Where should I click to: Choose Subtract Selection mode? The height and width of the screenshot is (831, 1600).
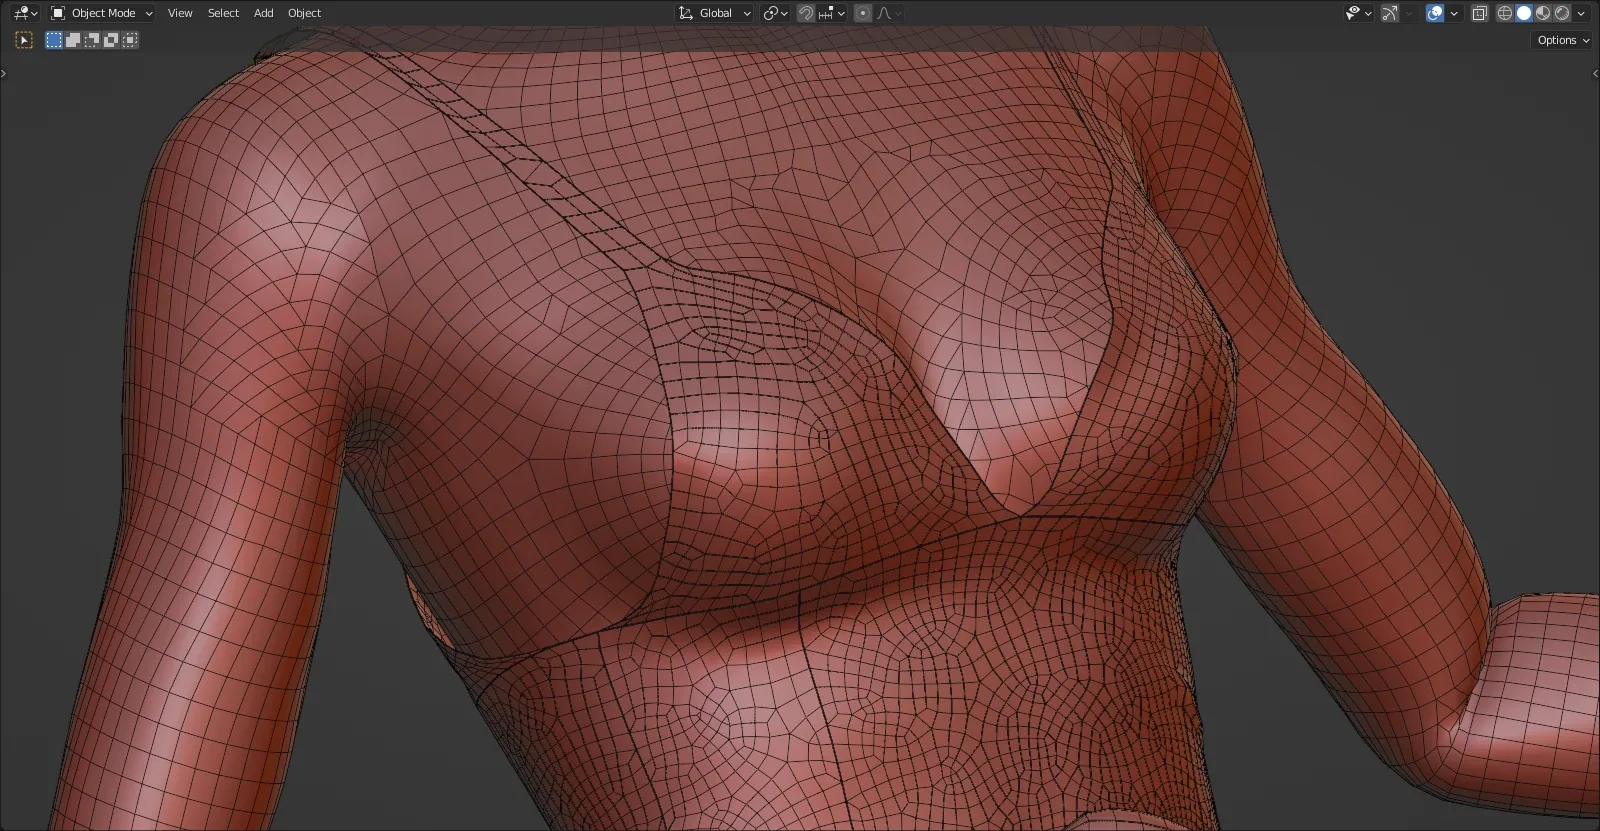[92, 40]
